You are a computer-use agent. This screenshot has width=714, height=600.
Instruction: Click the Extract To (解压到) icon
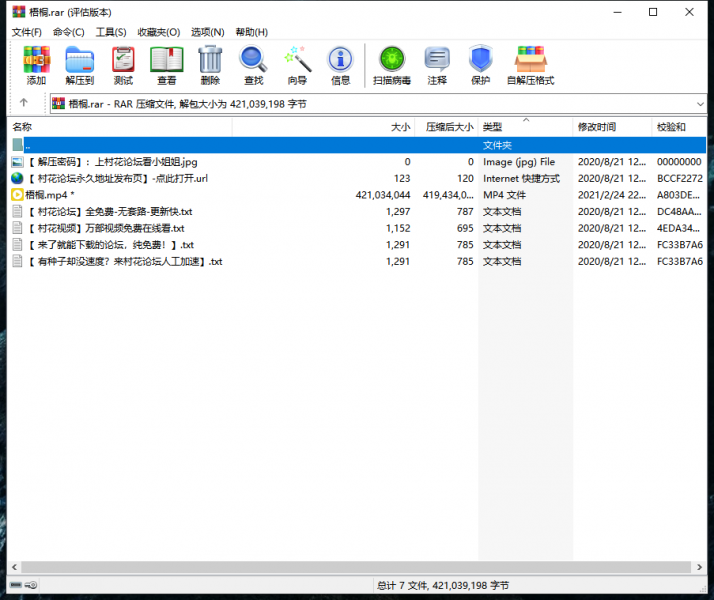79,65
